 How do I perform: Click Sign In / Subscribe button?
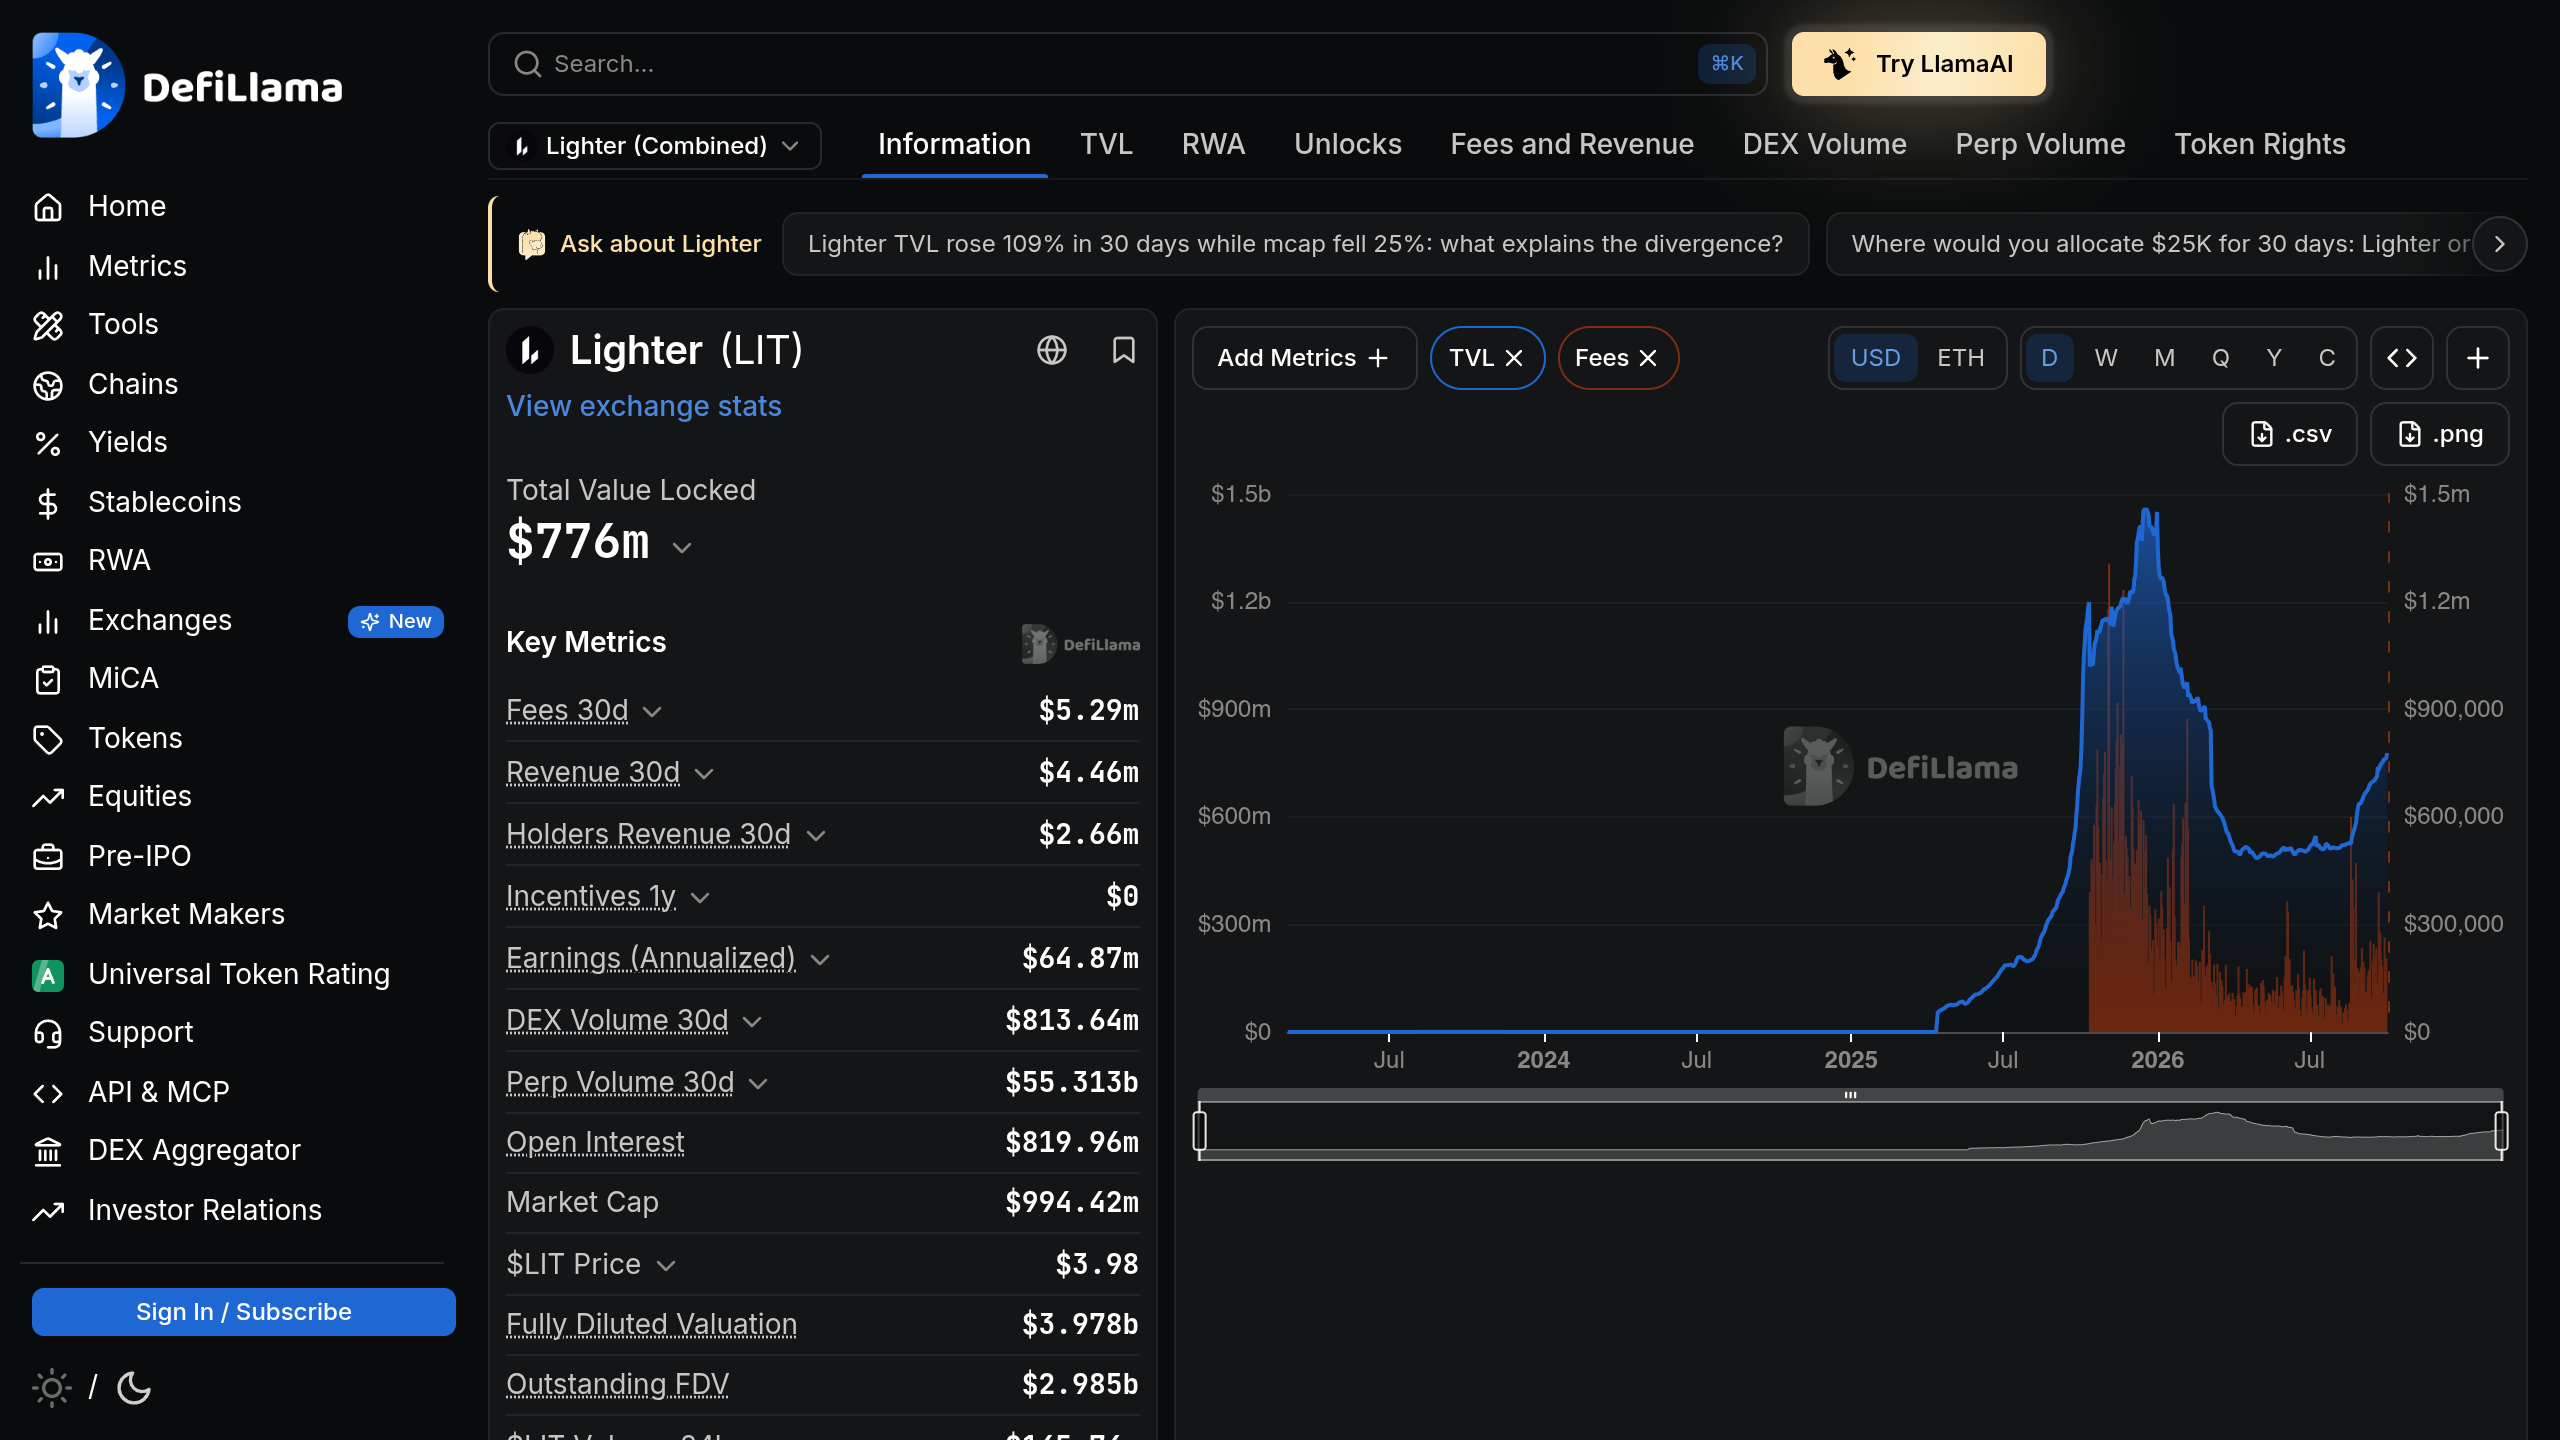point(244,1312)
